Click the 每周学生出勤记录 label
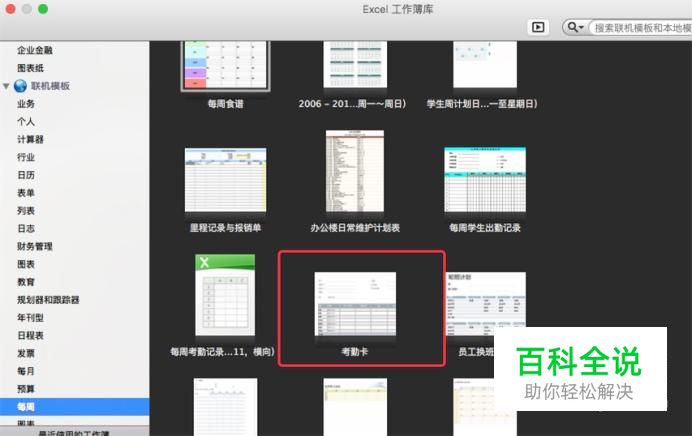The width and height of the screenshot is (692, 436). (485, 228)
